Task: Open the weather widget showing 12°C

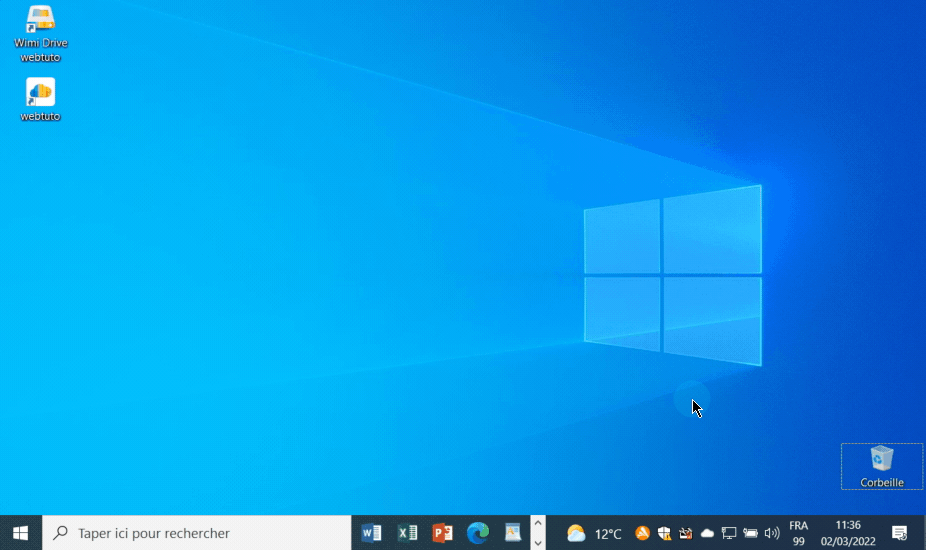Action: coord(594,533)
